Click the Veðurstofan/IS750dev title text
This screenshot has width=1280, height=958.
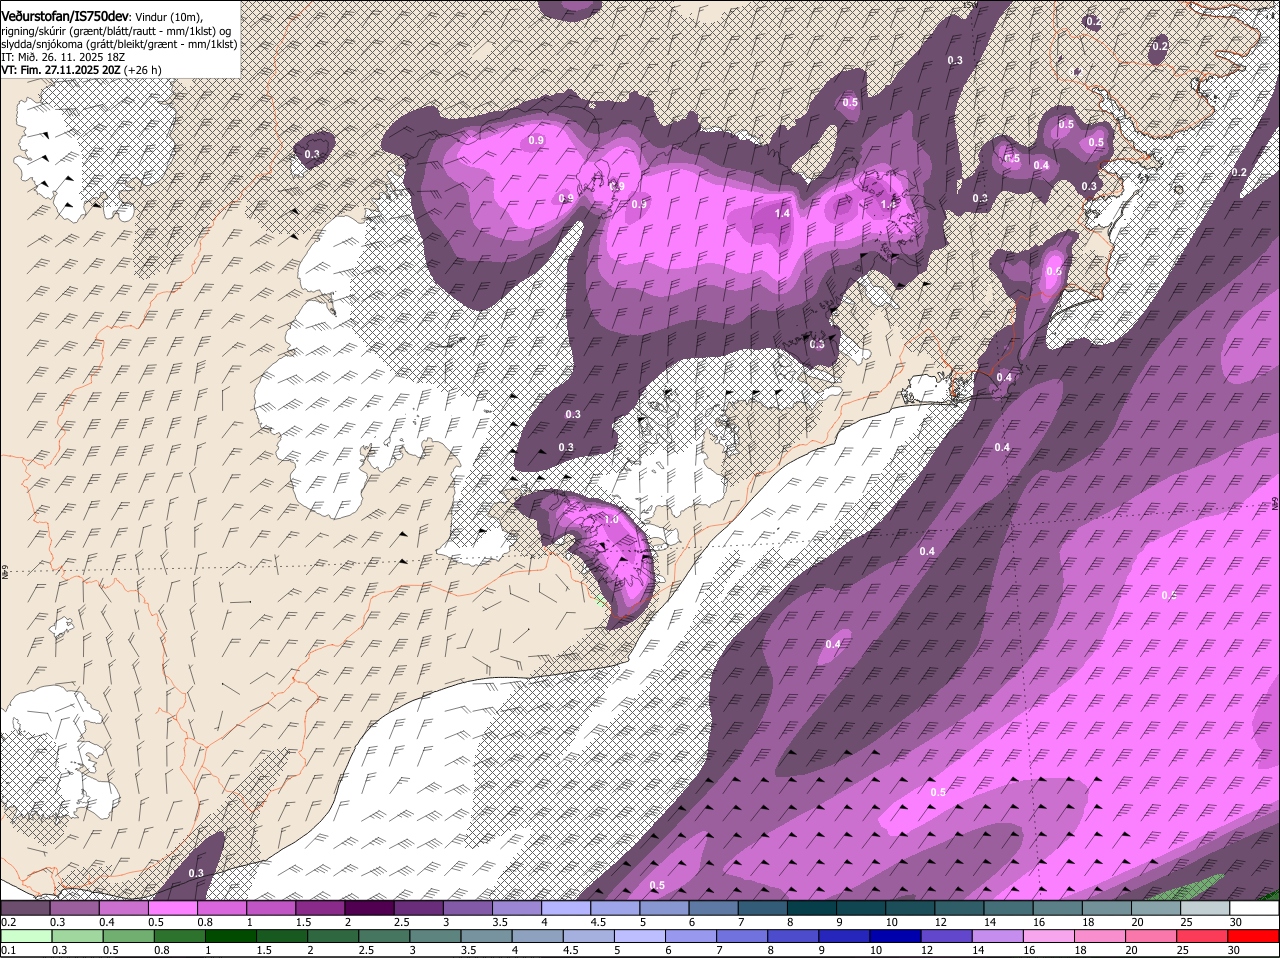coord(65,16)
